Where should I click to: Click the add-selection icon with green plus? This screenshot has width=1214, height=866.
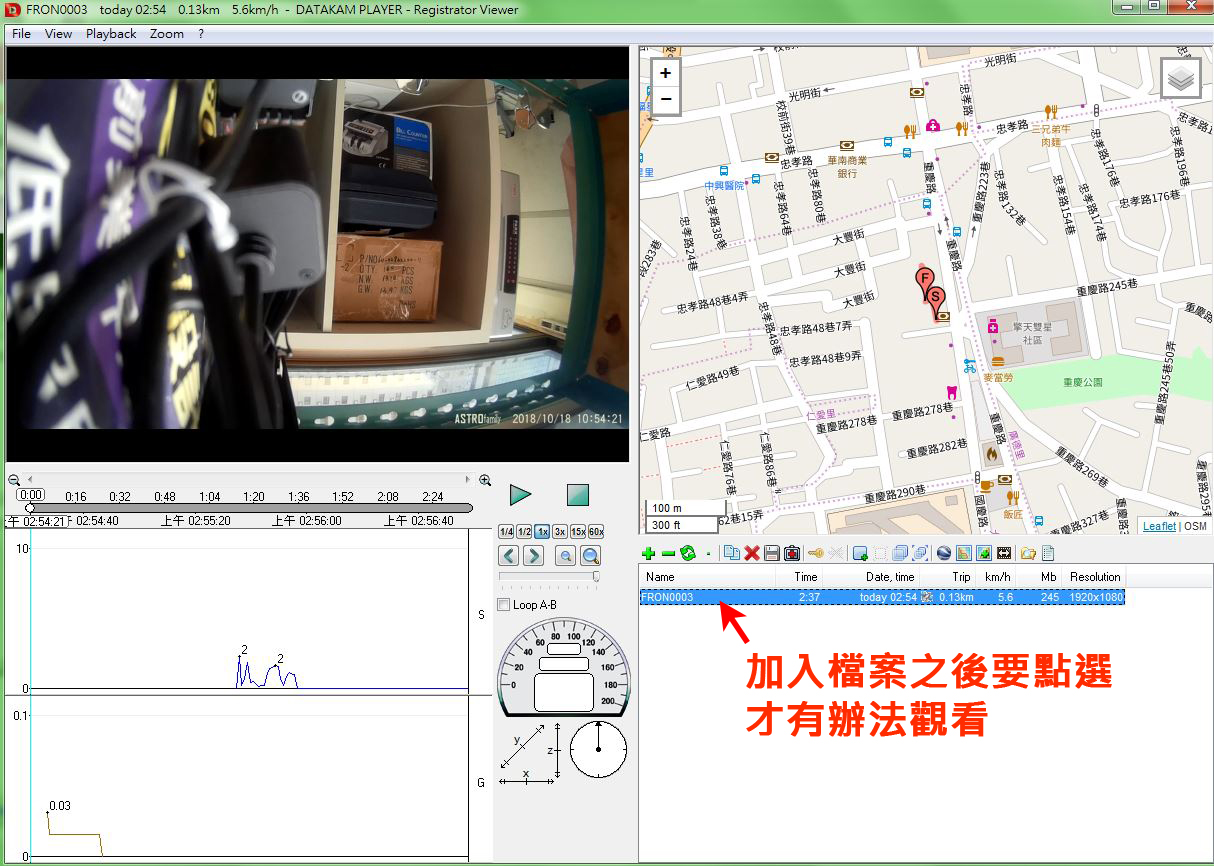pos(860,553)
